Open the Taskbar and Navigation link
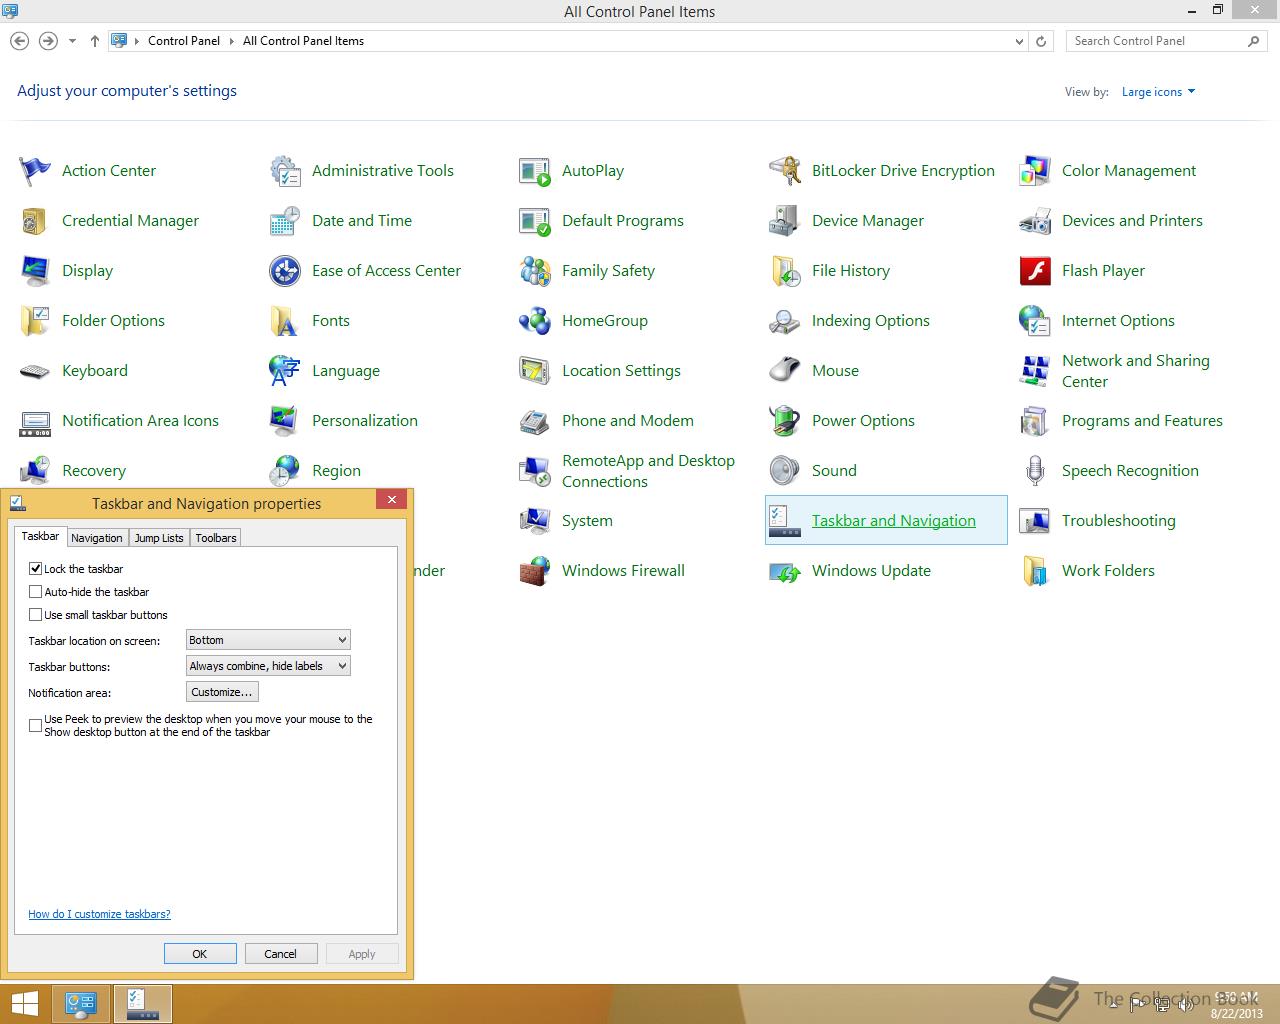The height and width of the screenshot is (1024, 1280). [893, 521]
